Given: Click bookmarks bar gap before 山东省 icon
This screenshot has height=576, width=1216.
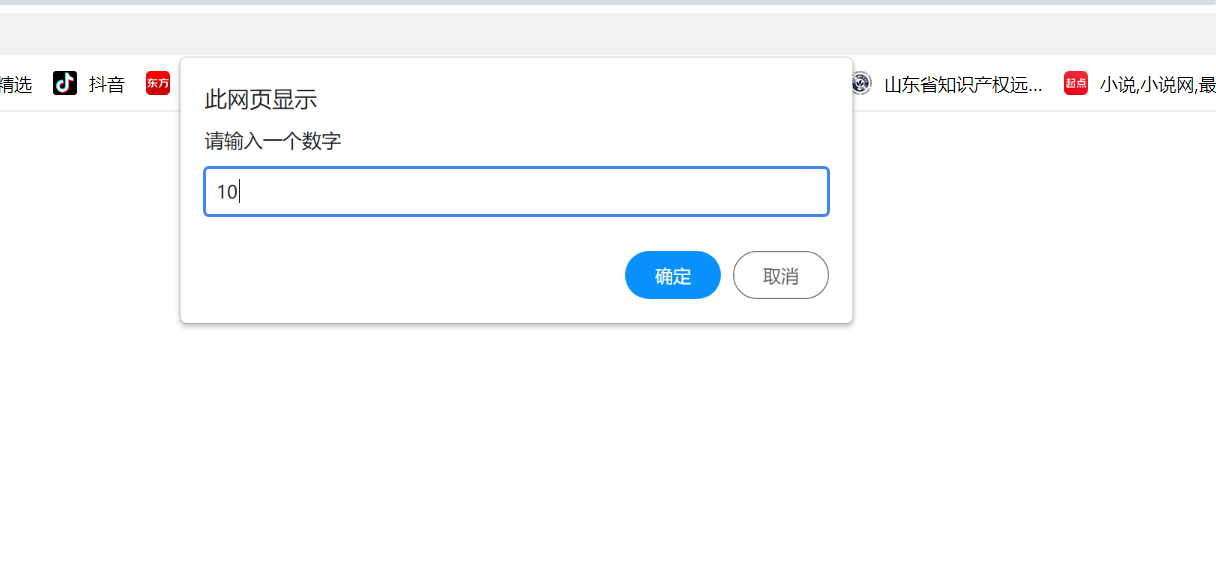Looking at the screenshot, I should pyautogui.click(x=845, y=85).
